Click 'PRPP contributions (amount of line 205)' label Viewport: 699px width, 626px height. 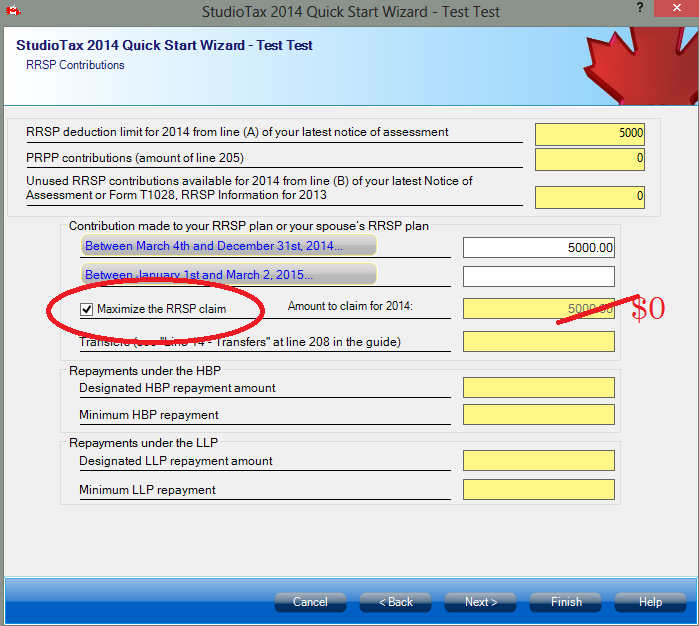(x=135, y=158)
